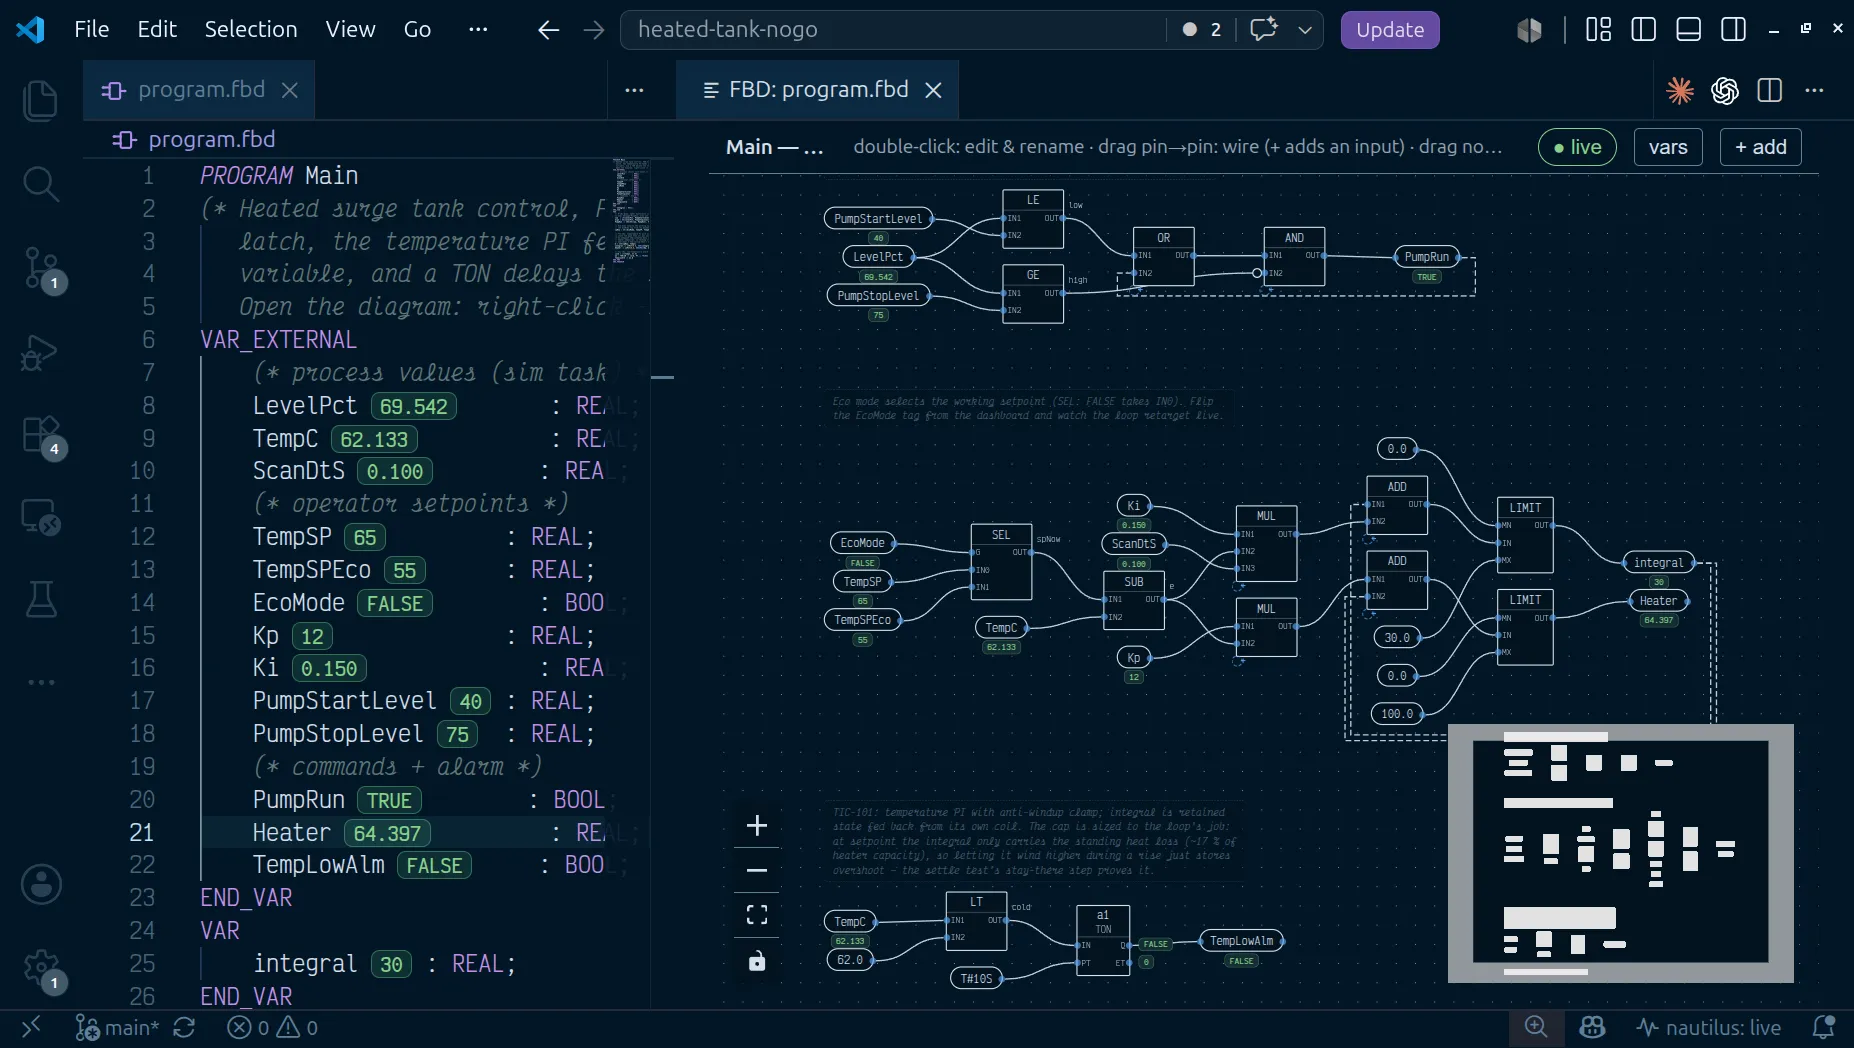Click Heater value 64.397 in code
The width and height of the screenshot is (1854, 1048).
point(387,833)
